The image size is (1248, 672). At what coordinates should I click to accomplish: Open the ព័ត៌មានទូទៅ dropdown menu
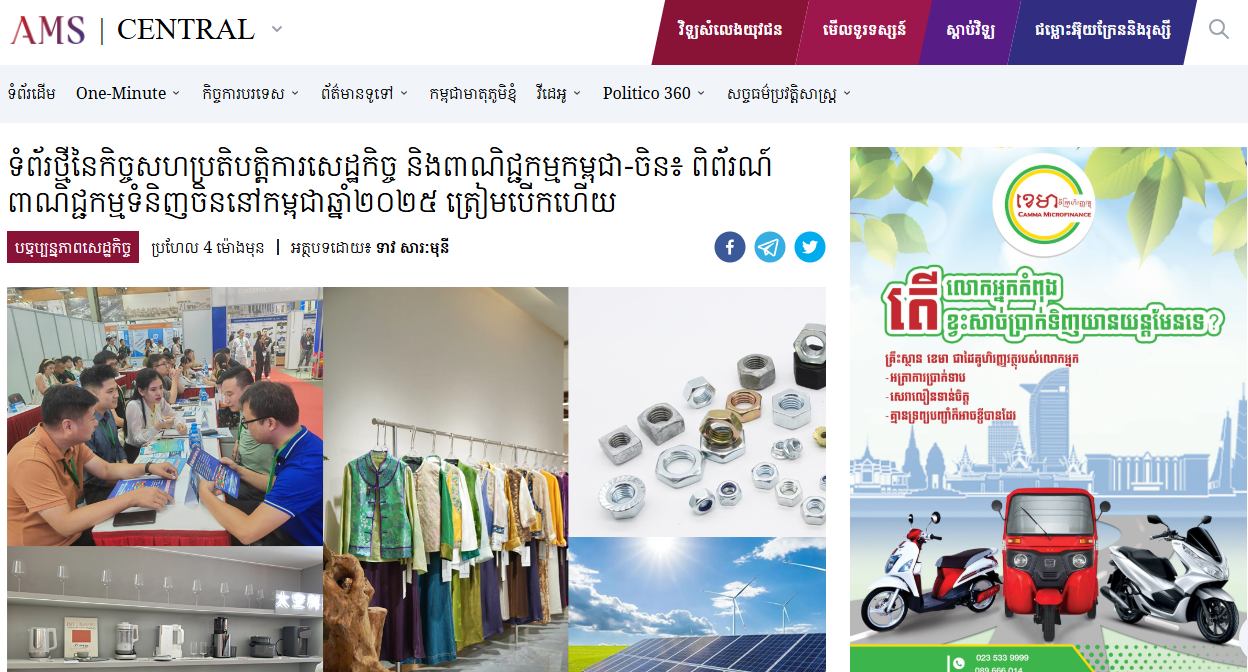(x=365, y=93)
